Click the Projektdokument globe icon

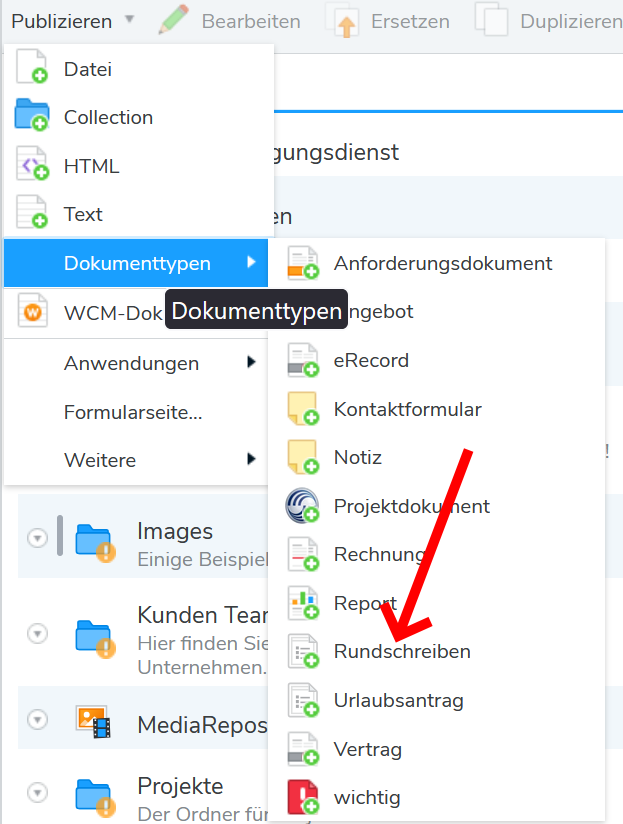[303, 506]
